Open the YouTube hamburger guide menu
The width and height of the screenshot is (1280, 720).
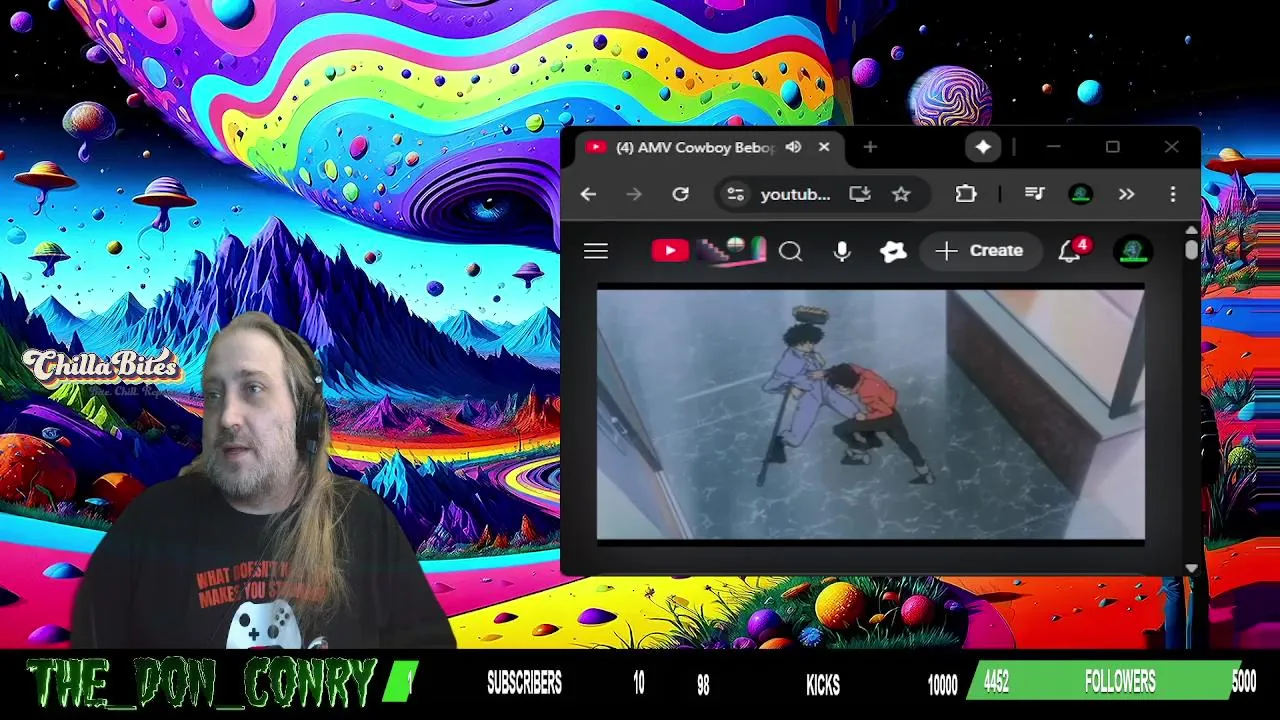pyautogui.click(x=596, y=251)
